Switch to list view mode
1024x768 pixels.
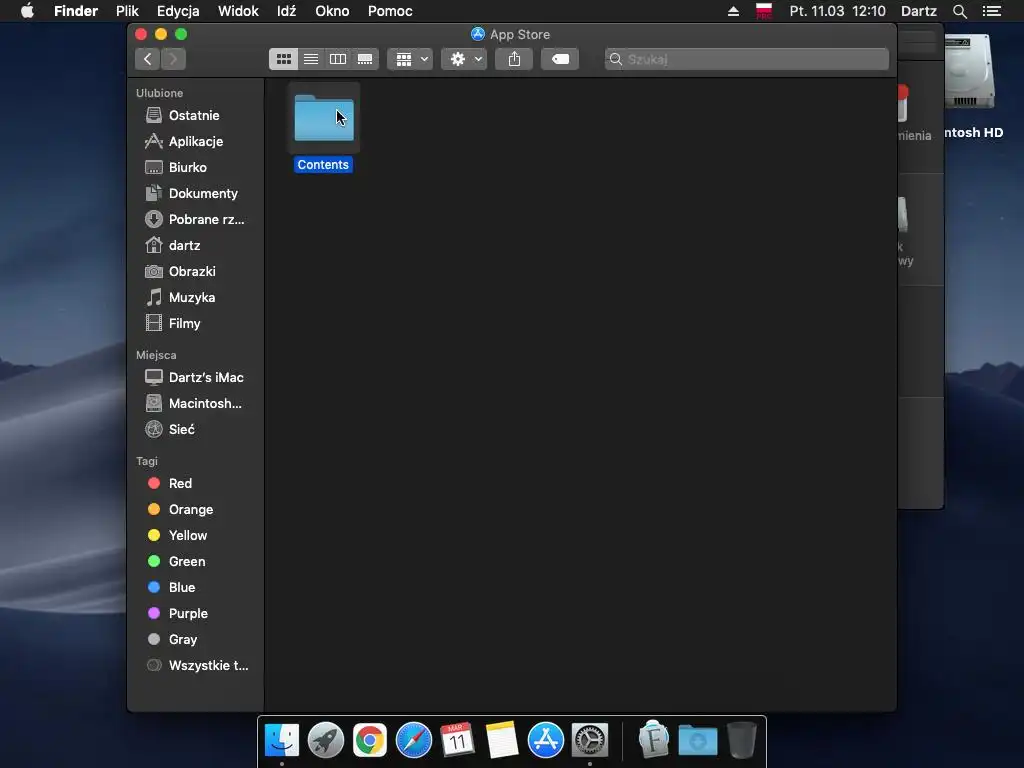click(311, 59)
